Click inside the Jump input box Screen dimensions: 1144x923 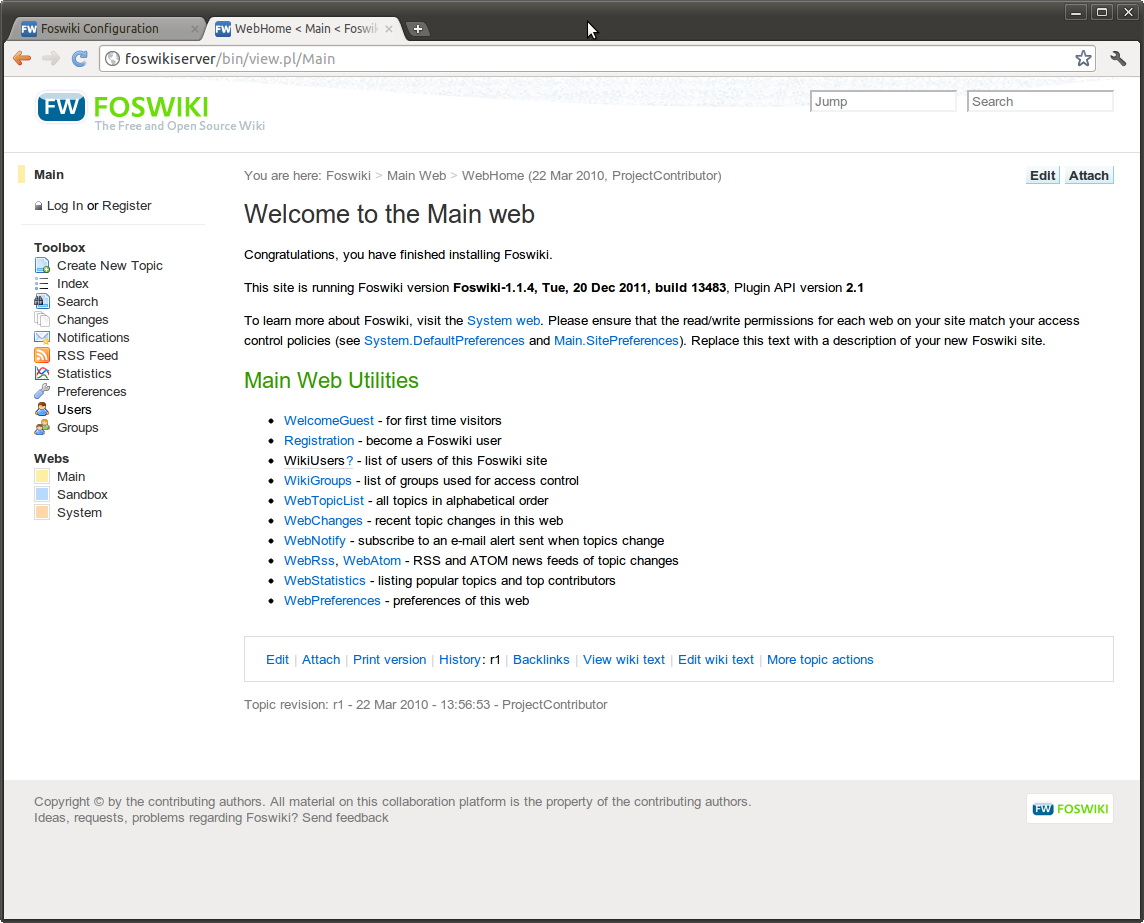tap(882, 101)
